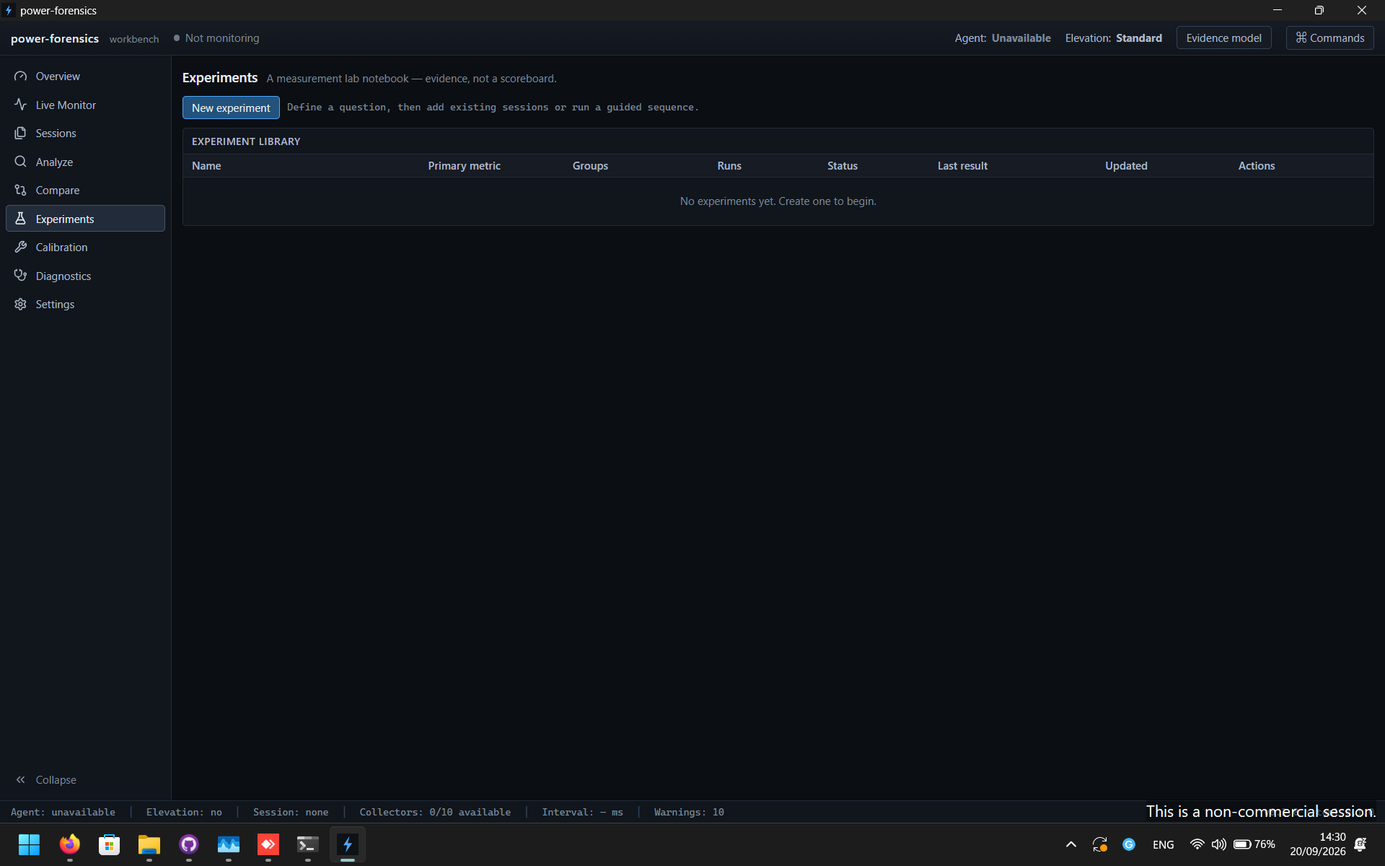
Task: Collapse the sidebar via Collapse label
Action: click(x=56, y=780)
